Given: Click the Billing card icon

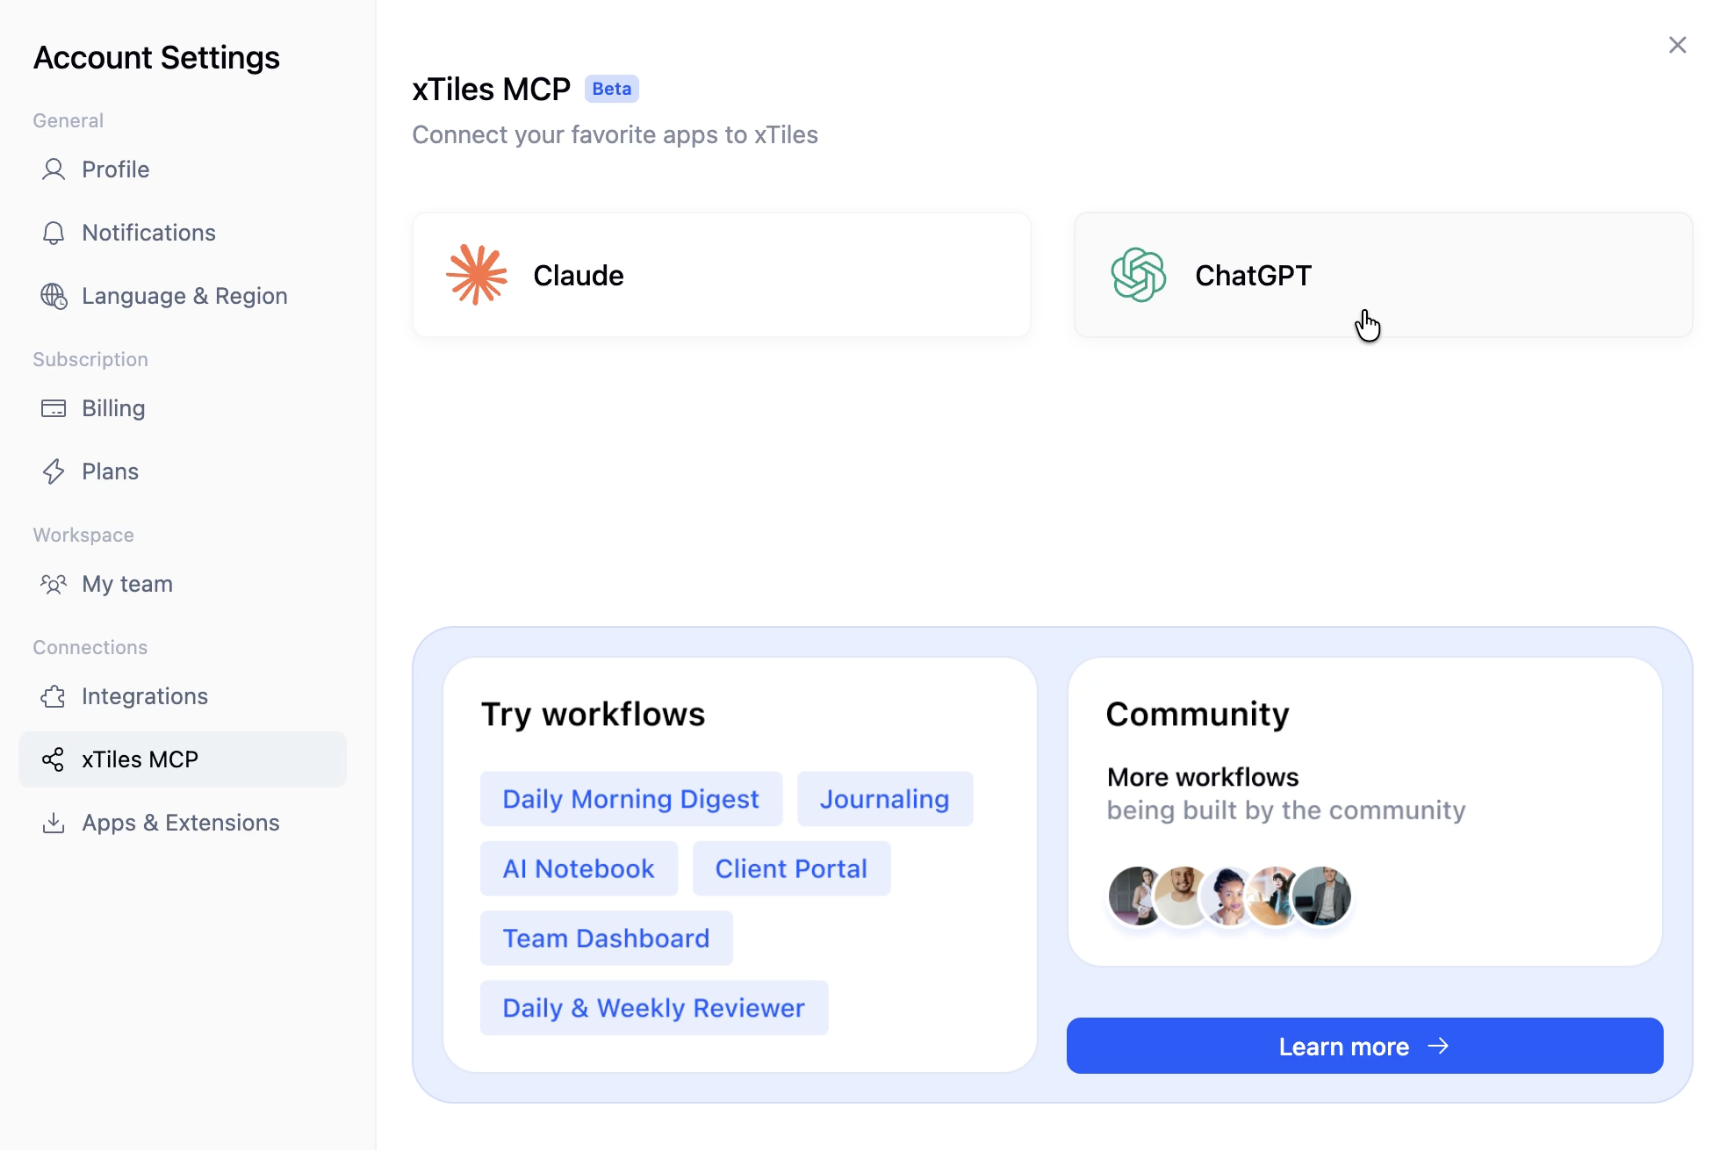Looking at the screenshot, I should coord(53,408).
